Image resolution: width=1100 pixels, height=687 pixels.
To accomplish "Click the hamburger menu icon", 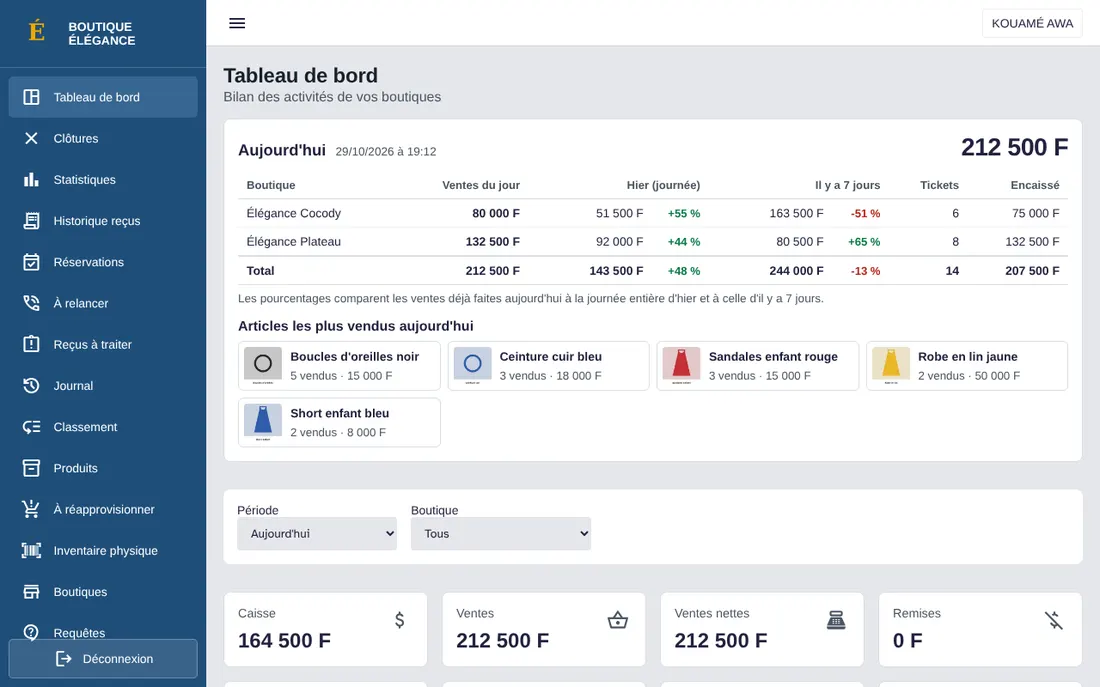I will coord(237,23).
